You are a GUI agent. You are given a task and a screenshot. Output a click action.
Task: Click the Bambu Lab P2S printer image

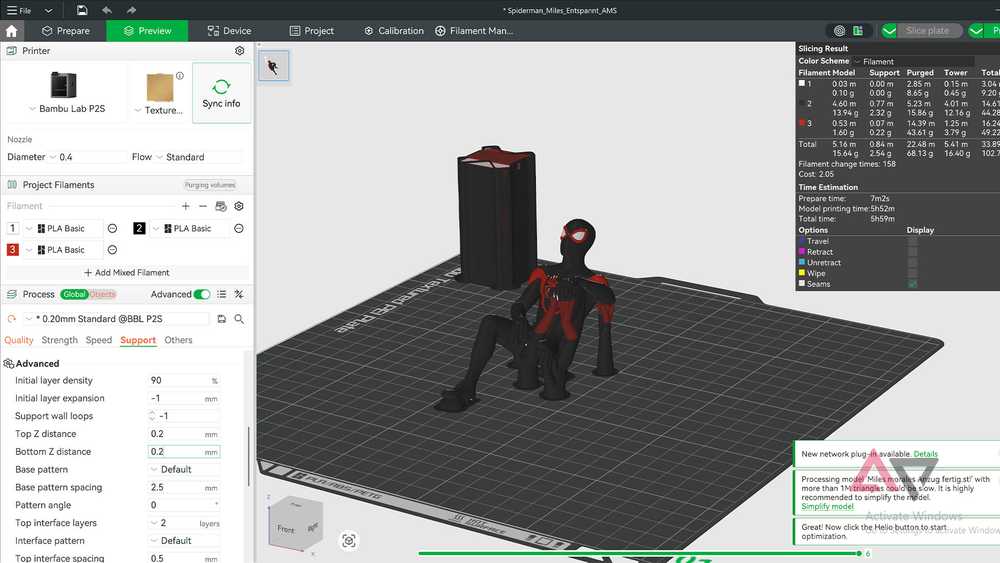coord(63,85)
